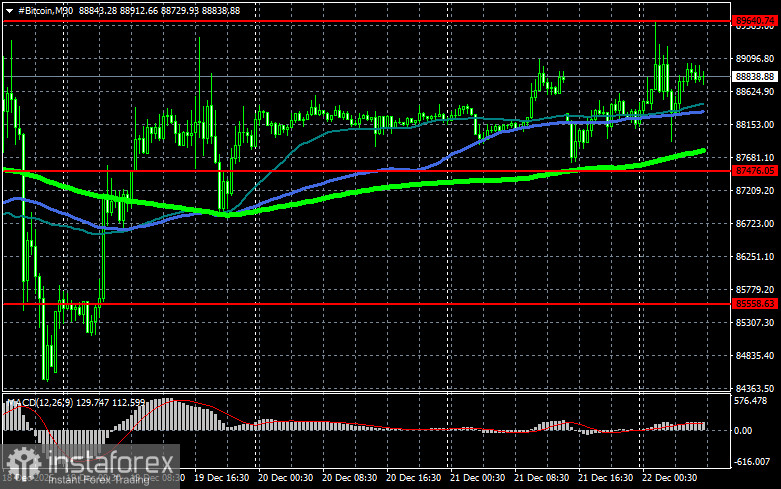Click the MACD 0.00 scale value
Image resolution: width=781 pixels, height=489 pixels.
(x=744, y=431)
